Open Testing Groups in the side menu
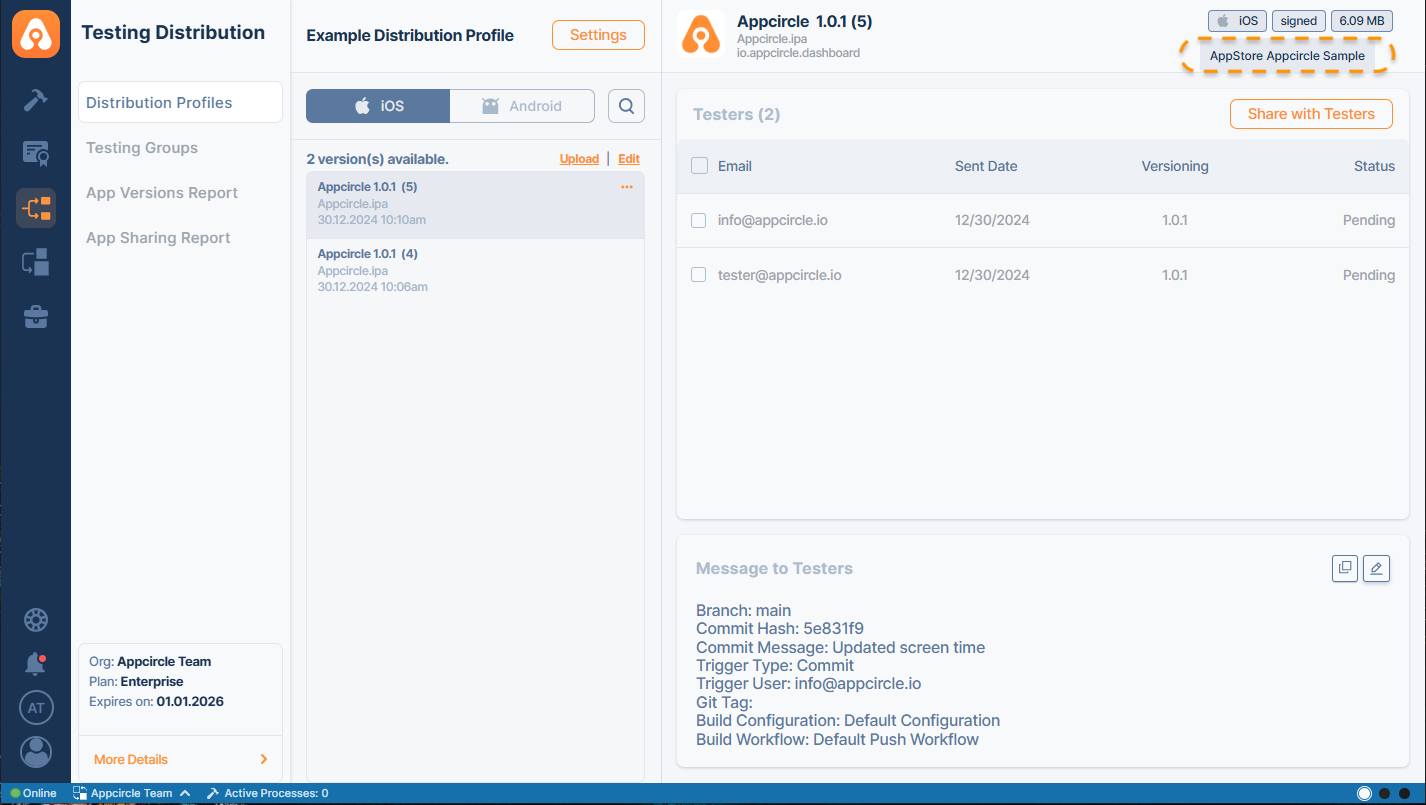Viewport: 1426px width, 805px height. point(142,148)
